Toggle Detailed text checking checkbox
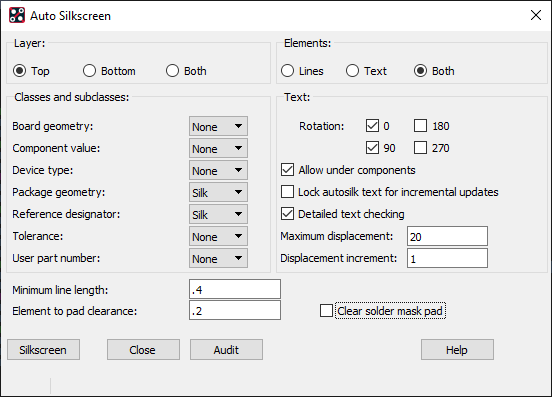The image size is (552, 397). point(287,214)
